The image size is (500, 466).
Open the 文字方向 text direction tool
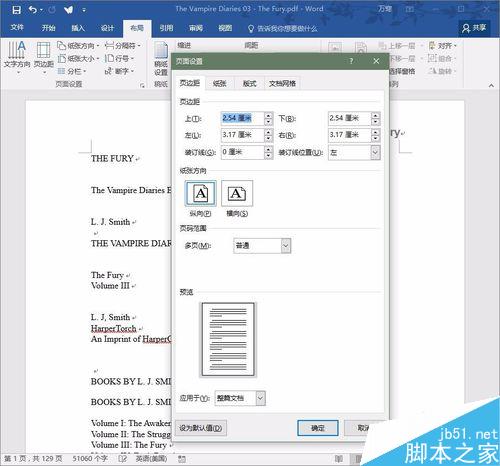click(x=17, y=56)
